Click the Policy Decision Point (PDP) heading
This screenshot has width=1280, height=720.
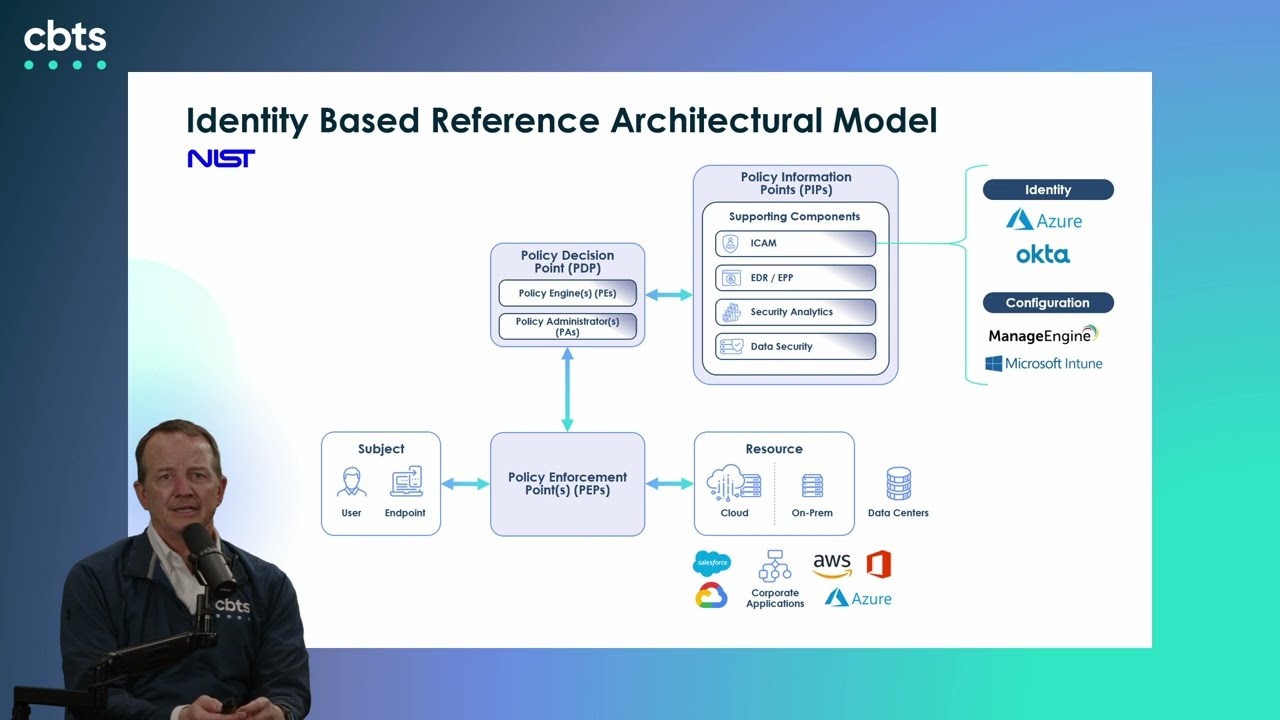[567, 262]
